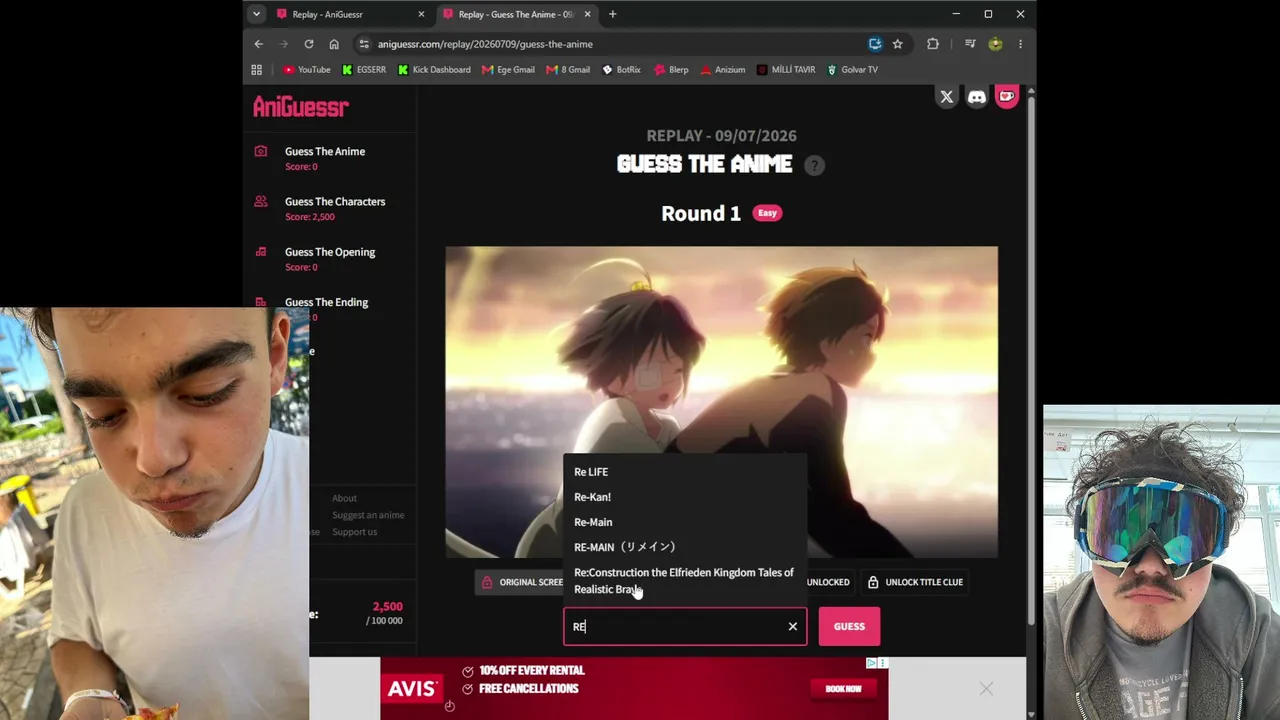Viewport: 1280px width, 720px height.
Task: Click the browser address bar URL
Action: point(485,44)
